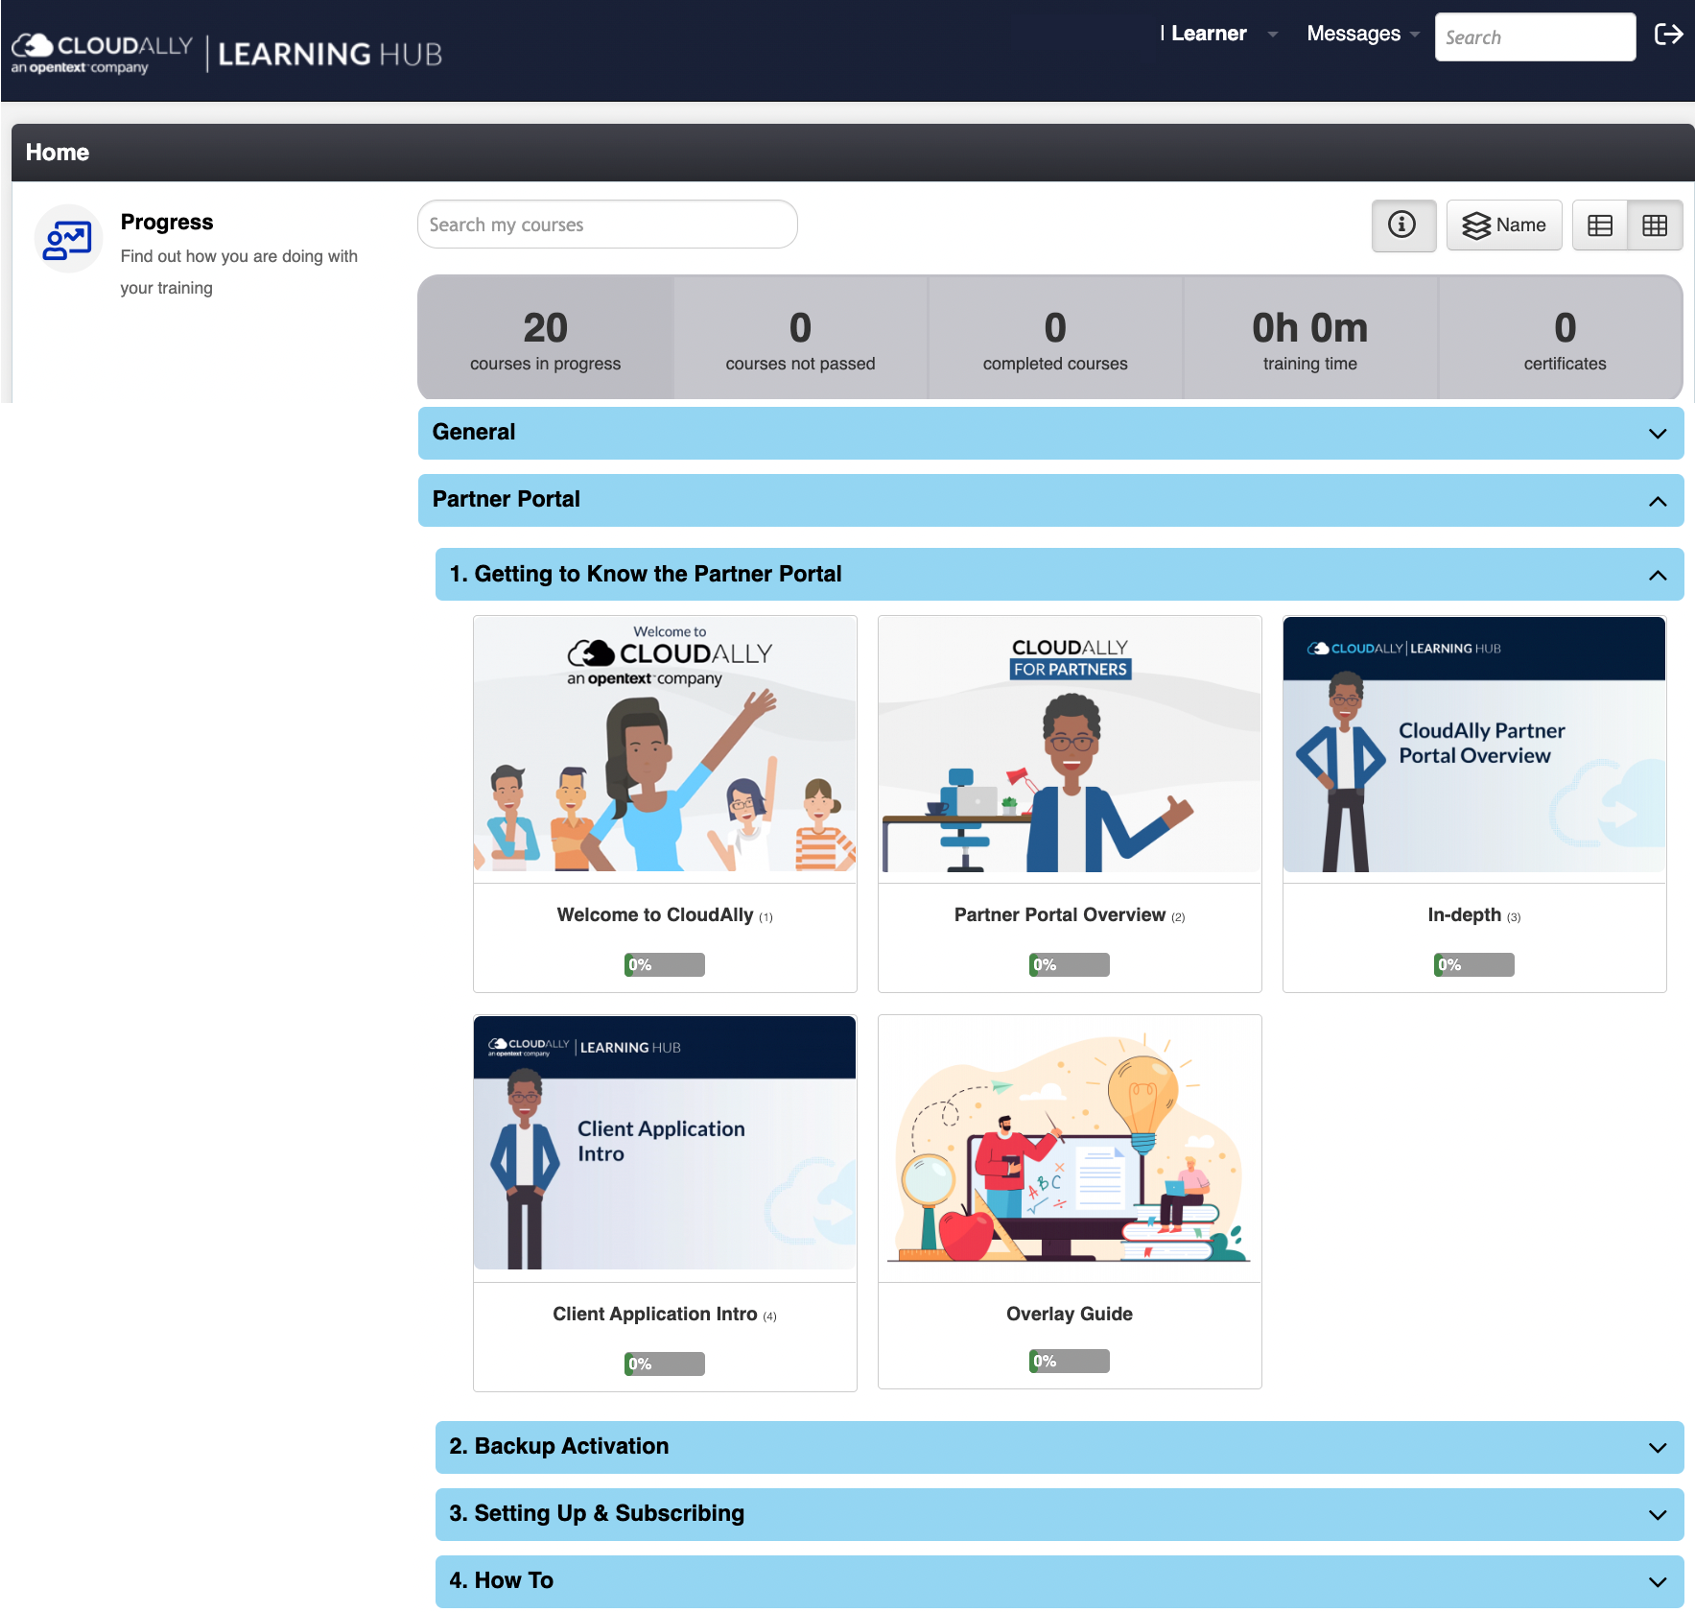Viewport: 1696px width, 1612px height.
Task: Click Welcome to CloudAlly progress bar
Action: [x=665, y=965]
